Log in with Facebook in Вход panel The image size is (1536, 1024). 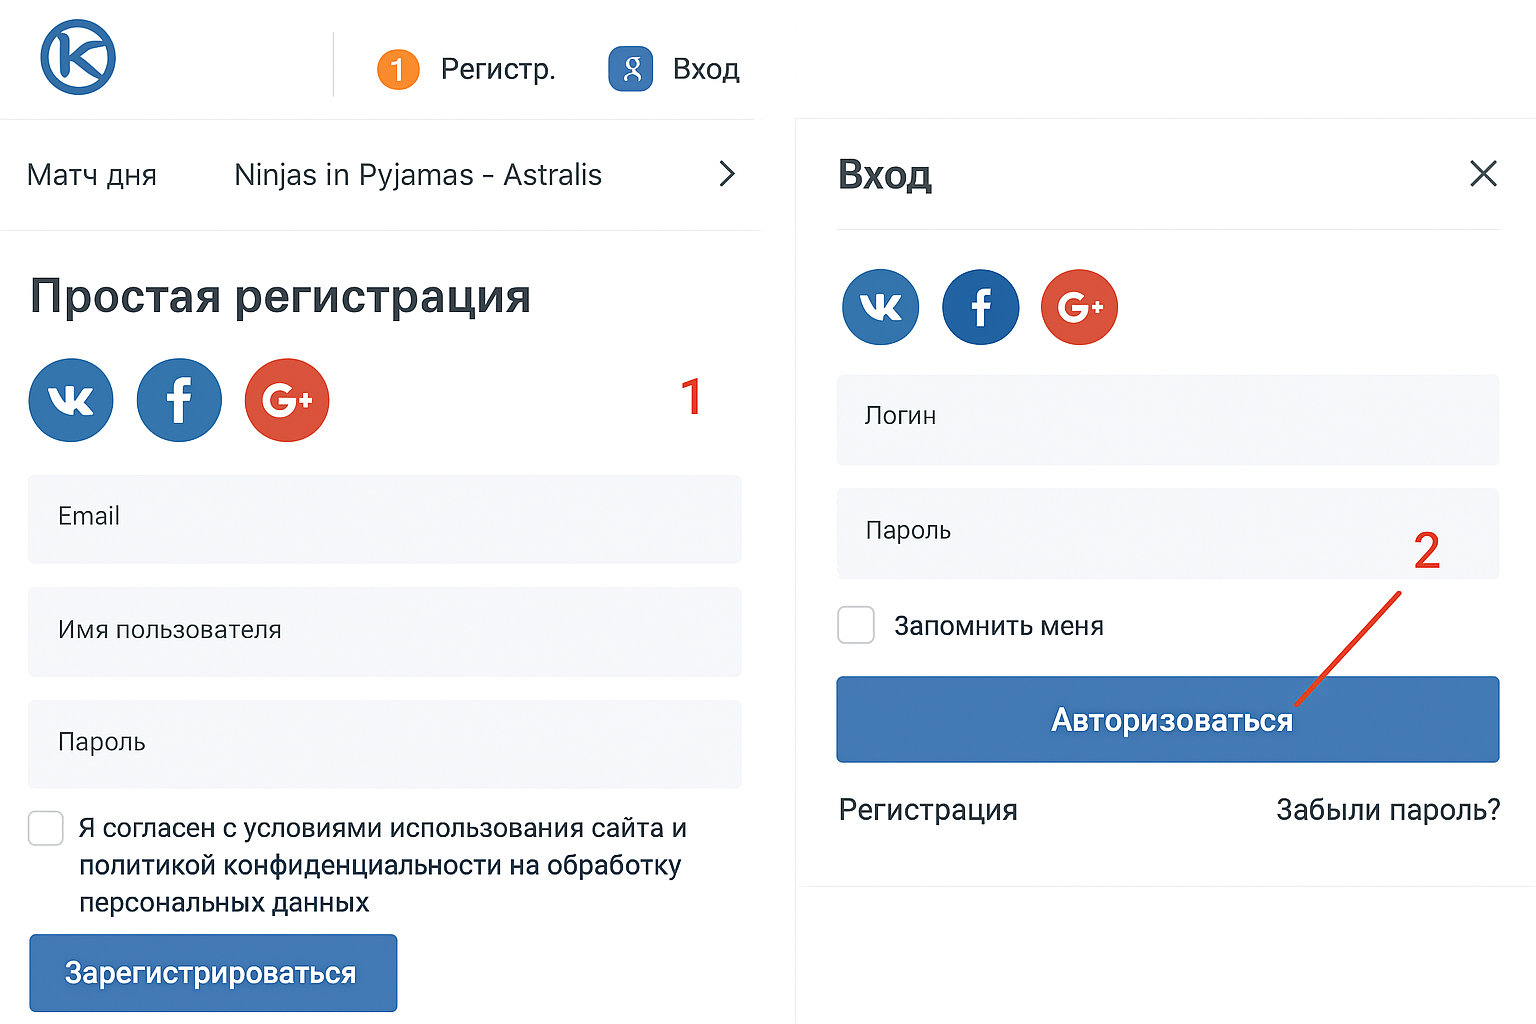(x=980, y=307)
